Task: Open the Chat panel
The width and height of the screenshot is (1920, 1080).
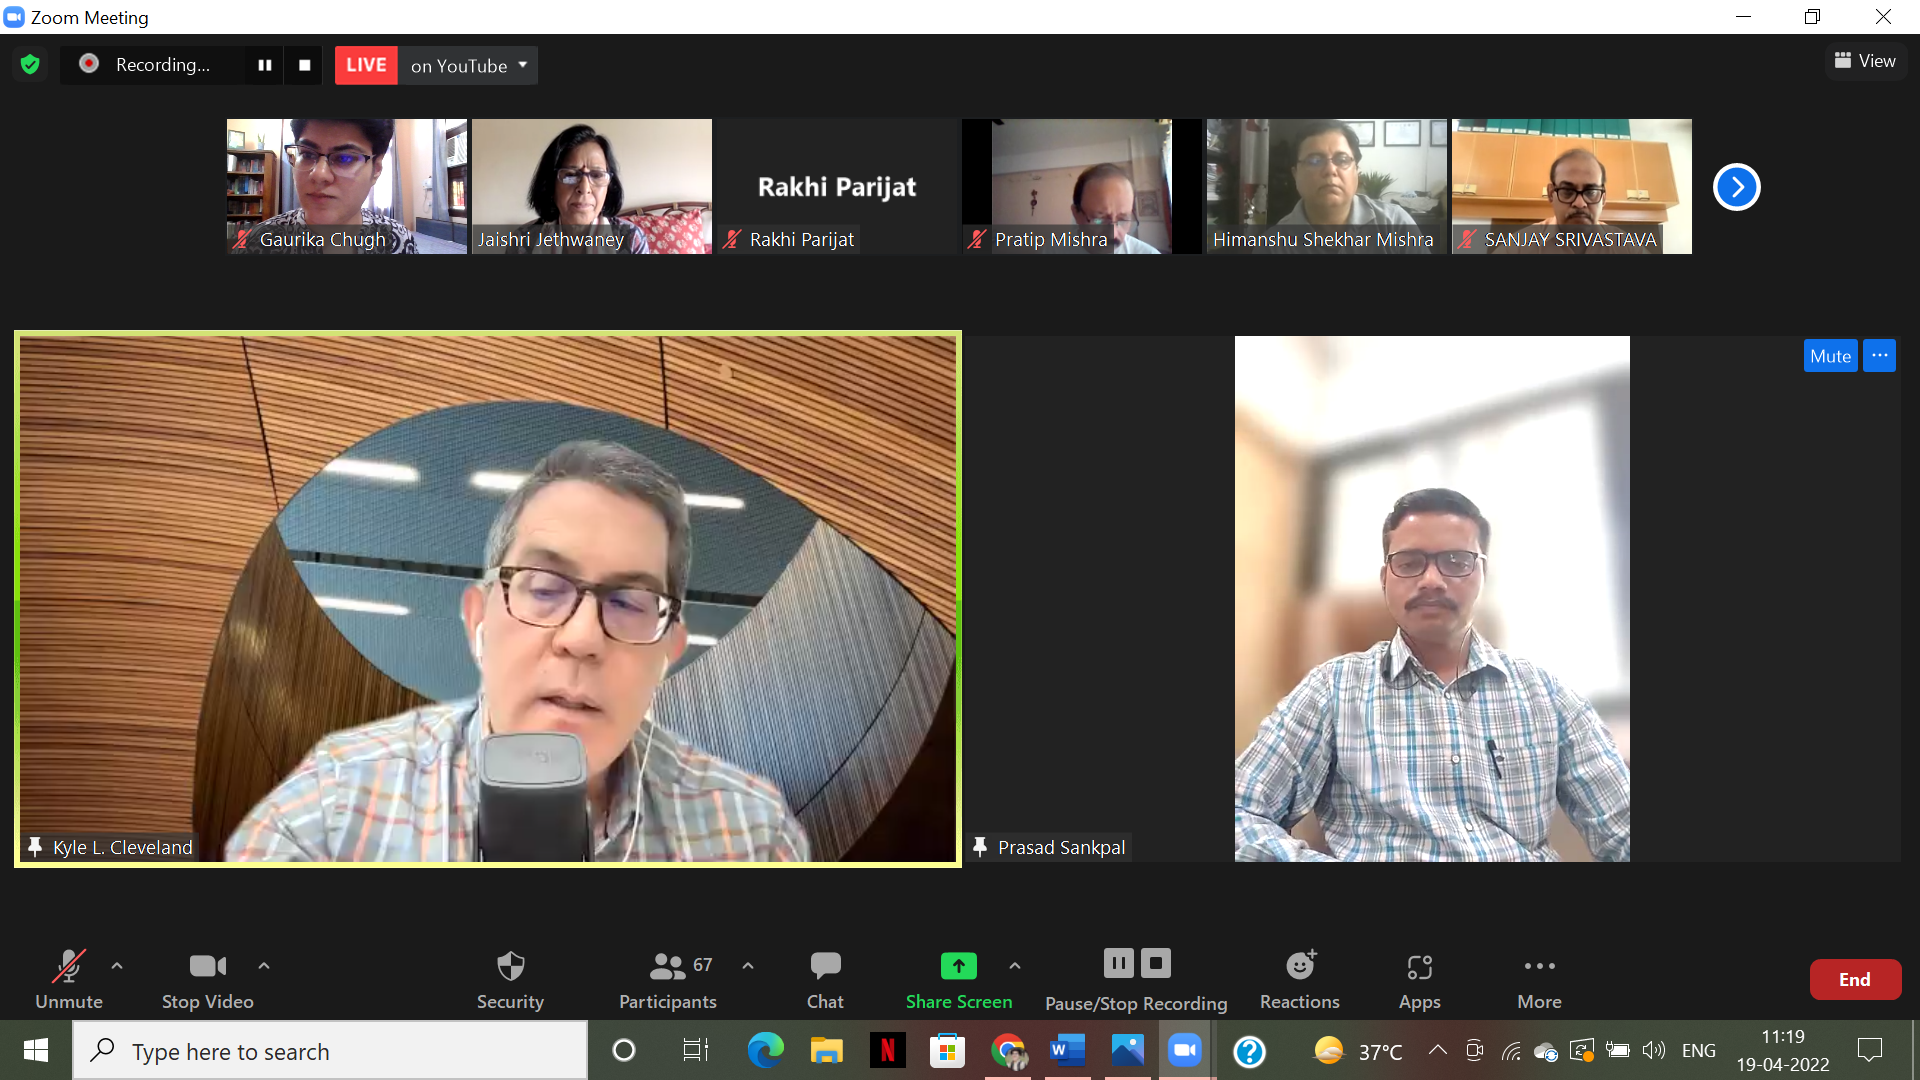Action: (825, 979)
